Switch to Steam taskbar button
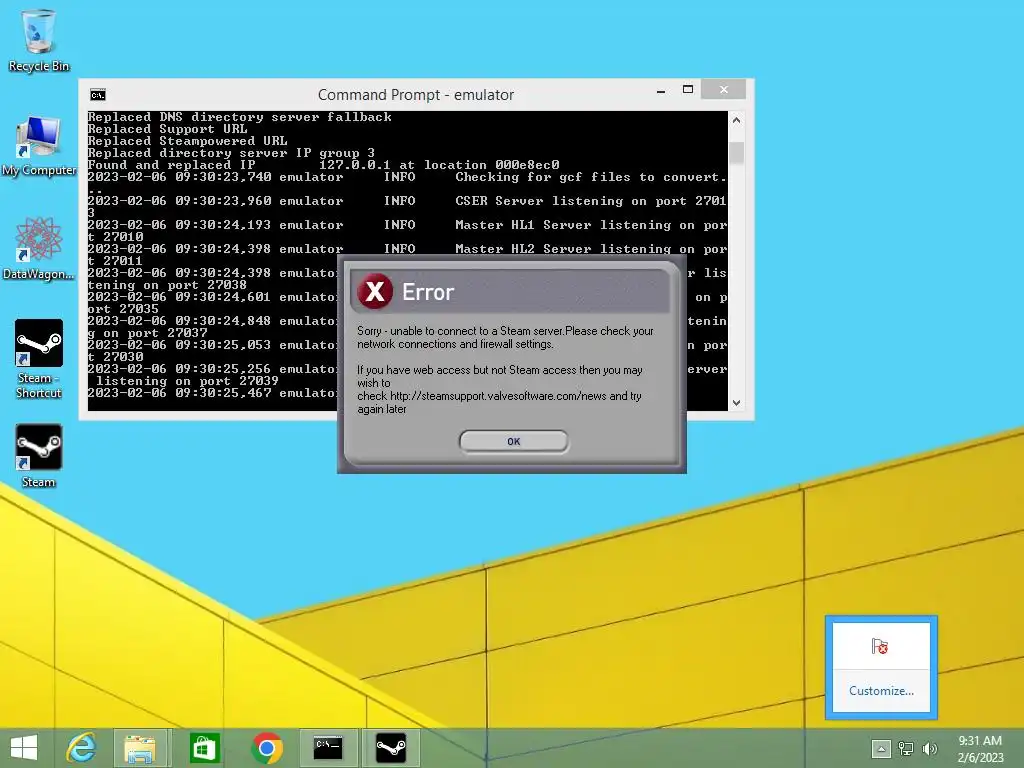 (391, 748)
